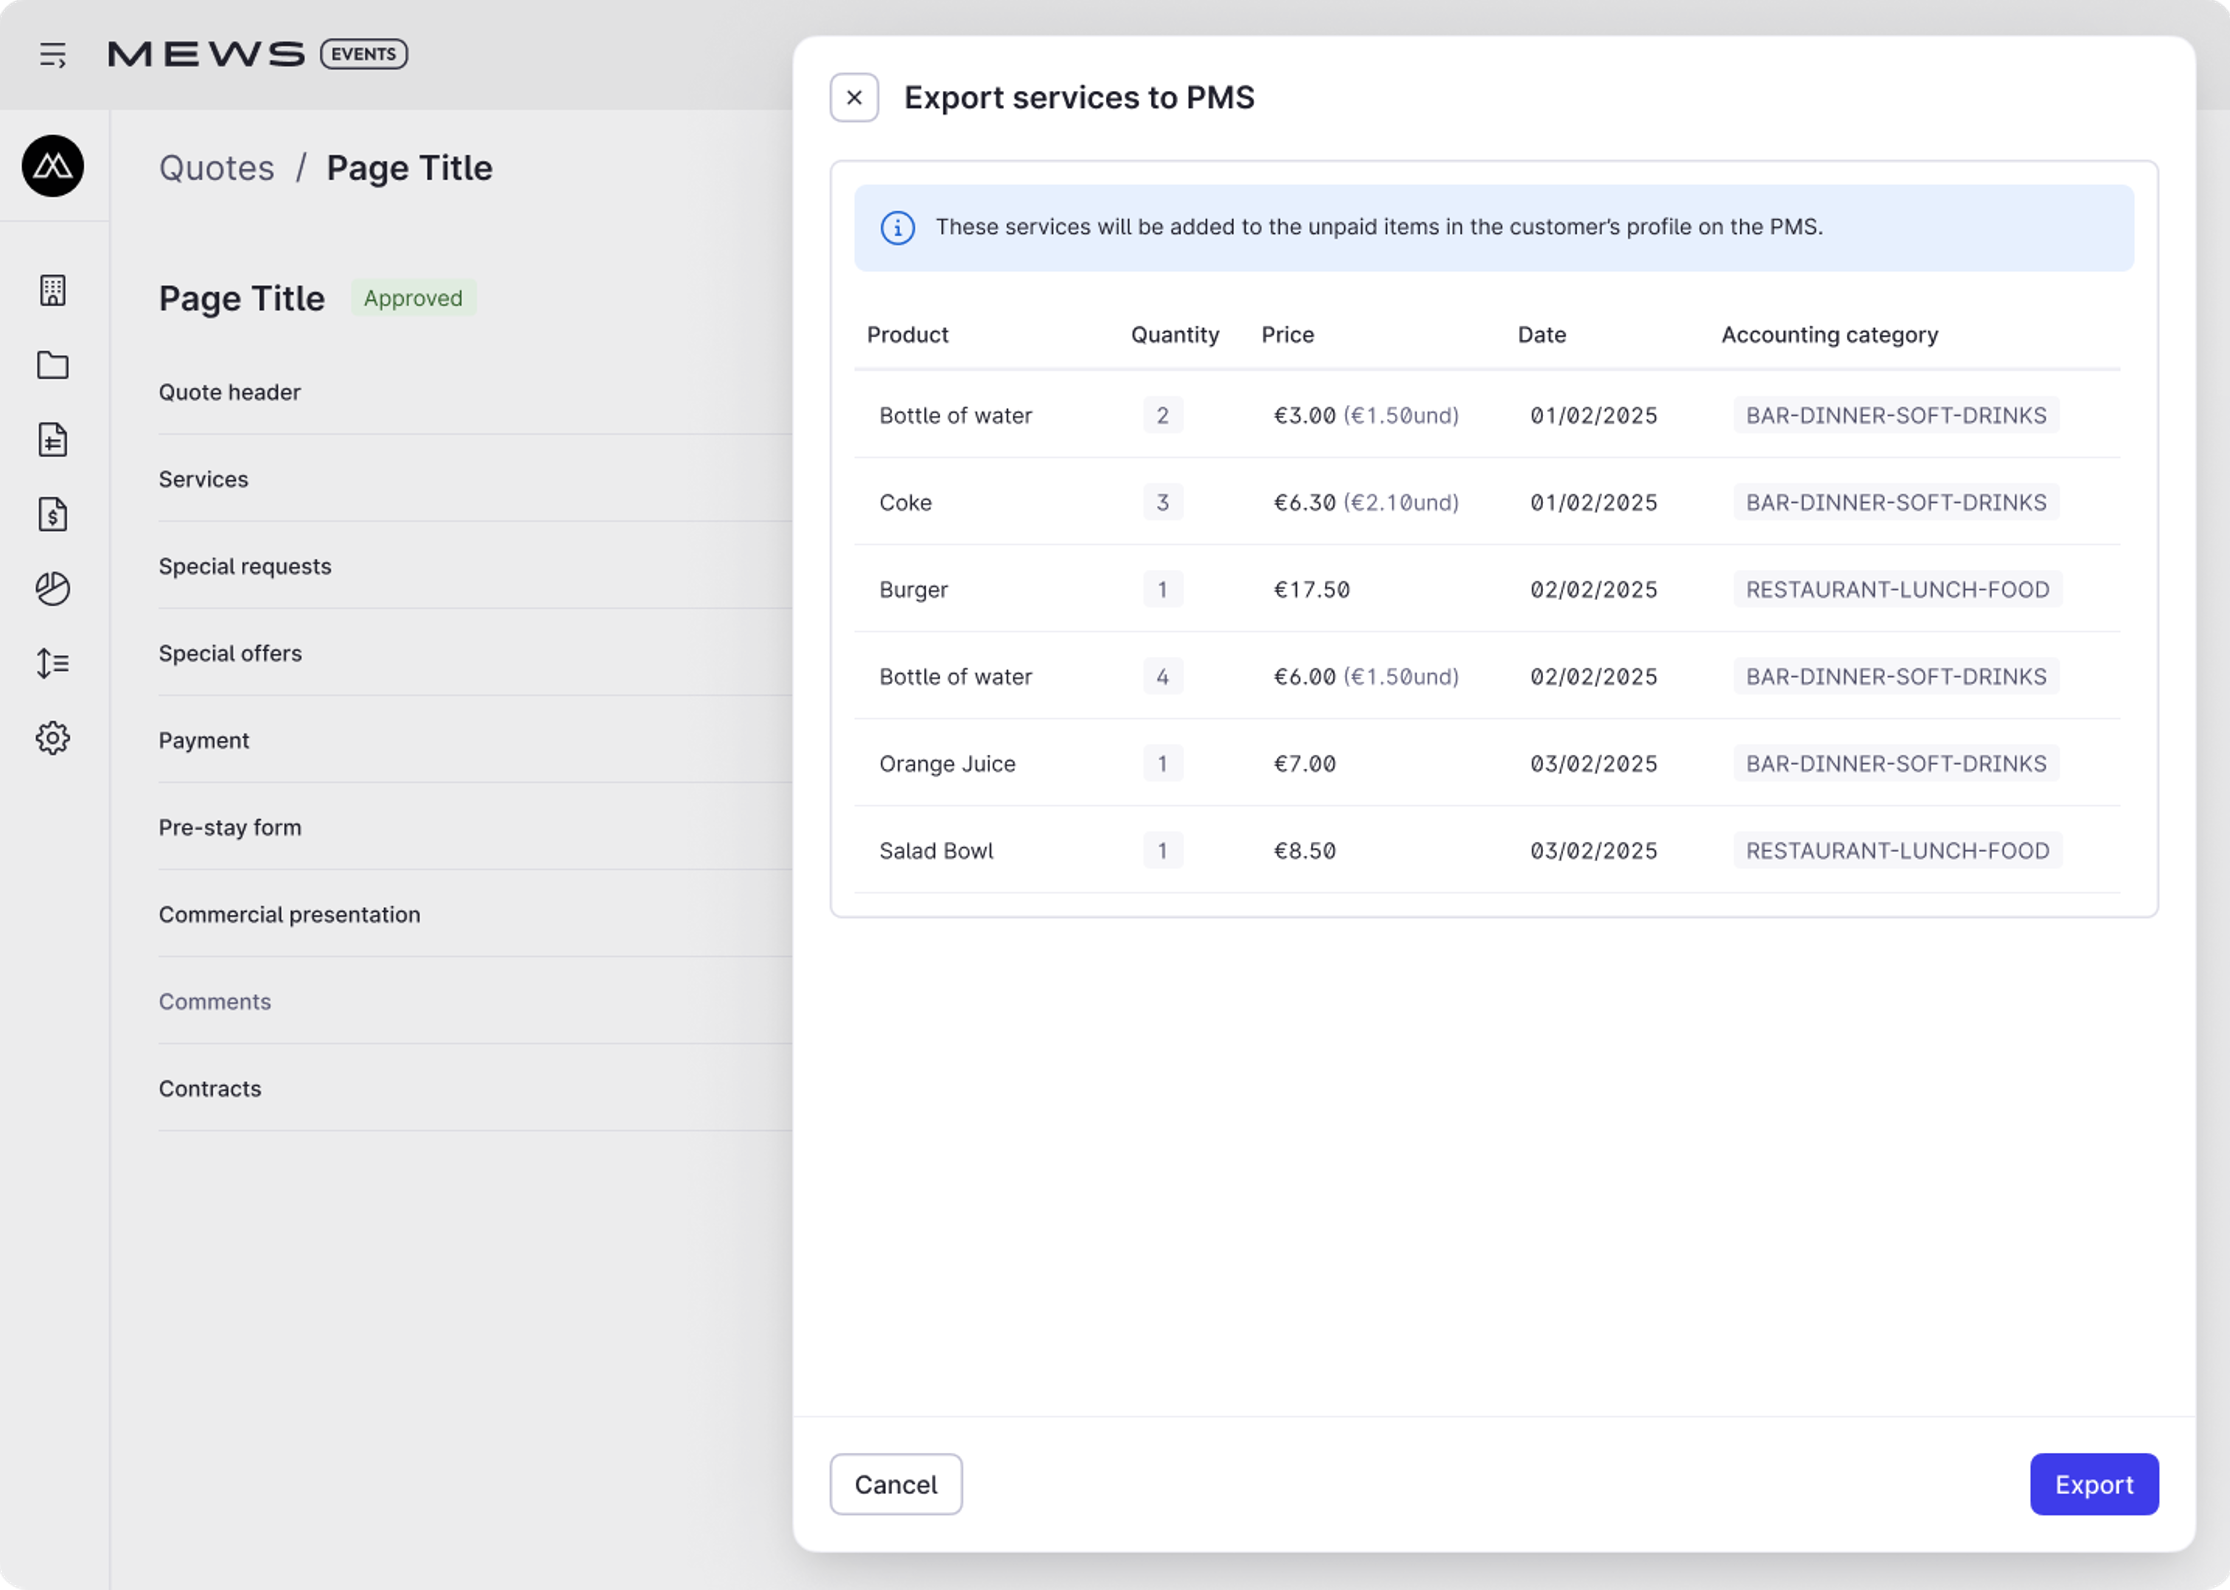Open accounting category RESTAURANT-LUNCH-FOOD for Burger
2230x1590 pixels.
[x=1896, y=589]
